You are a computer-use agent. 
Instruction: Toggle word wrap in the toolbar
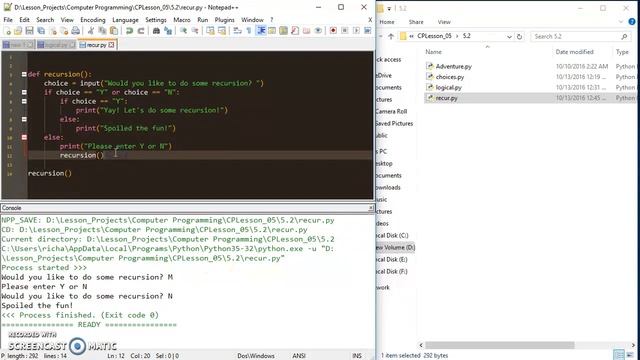point(238,31)
